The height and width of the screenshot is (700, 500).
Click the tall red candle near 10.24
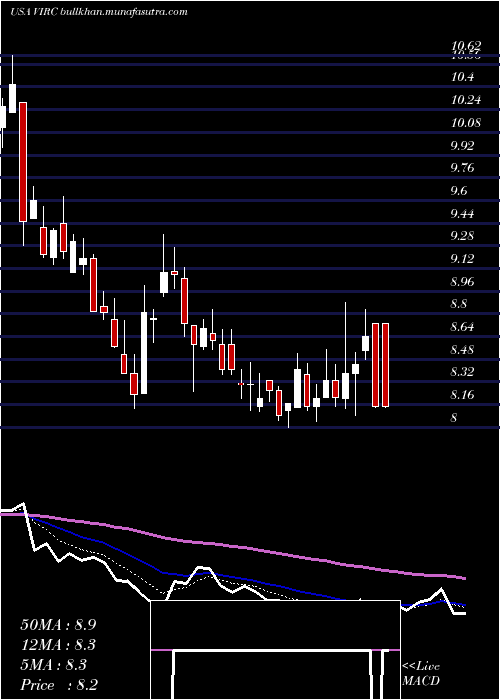23,162
